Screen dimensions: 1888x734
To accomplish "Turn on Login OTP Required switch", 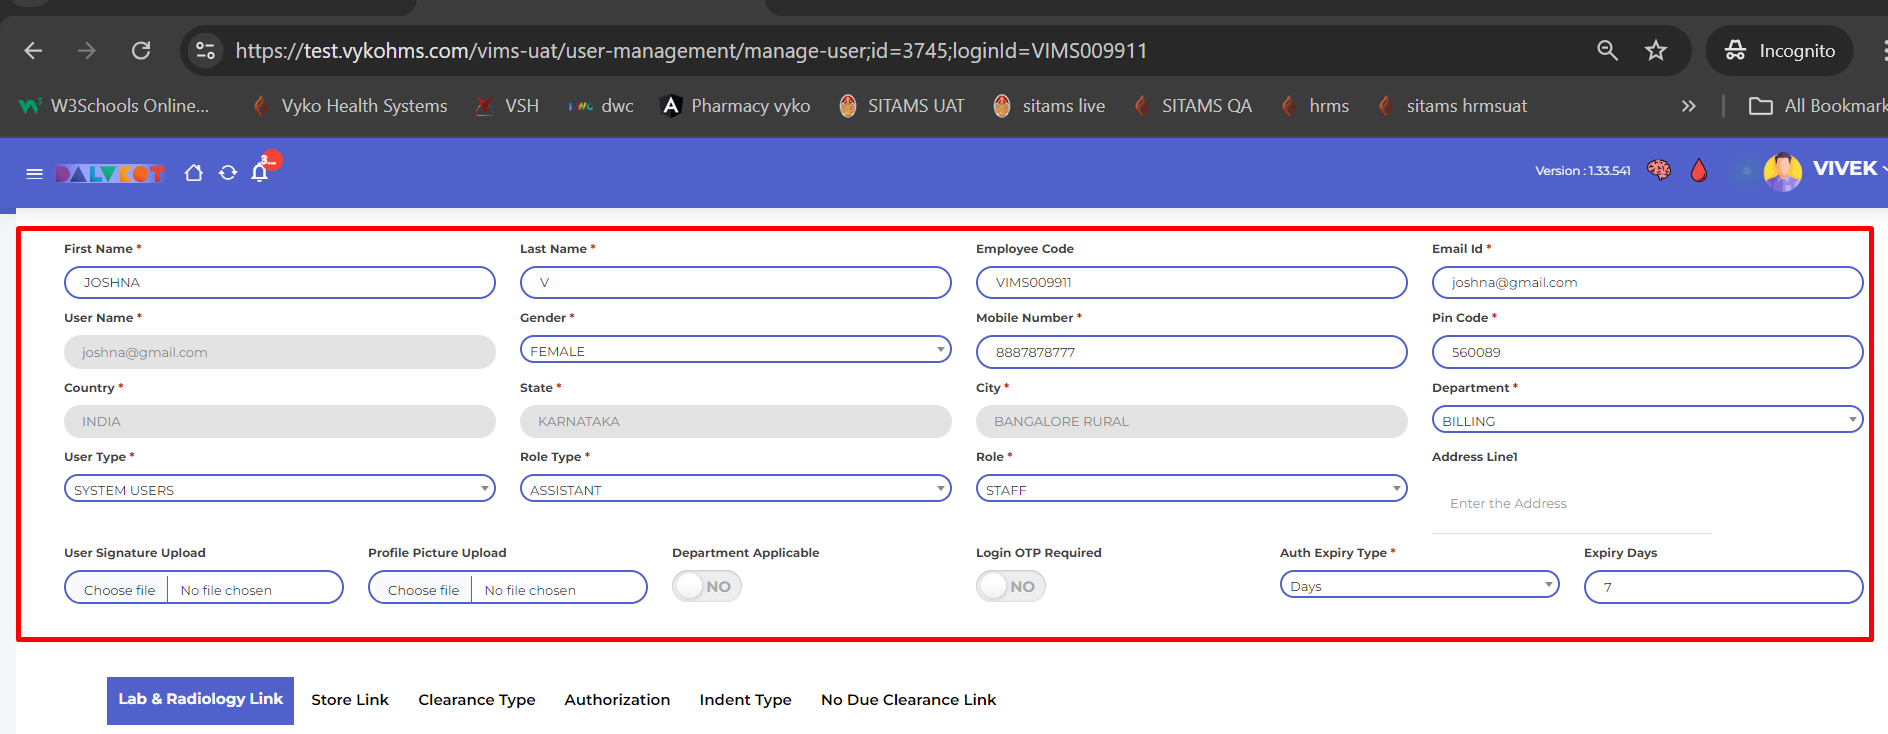I will 1010,586.
